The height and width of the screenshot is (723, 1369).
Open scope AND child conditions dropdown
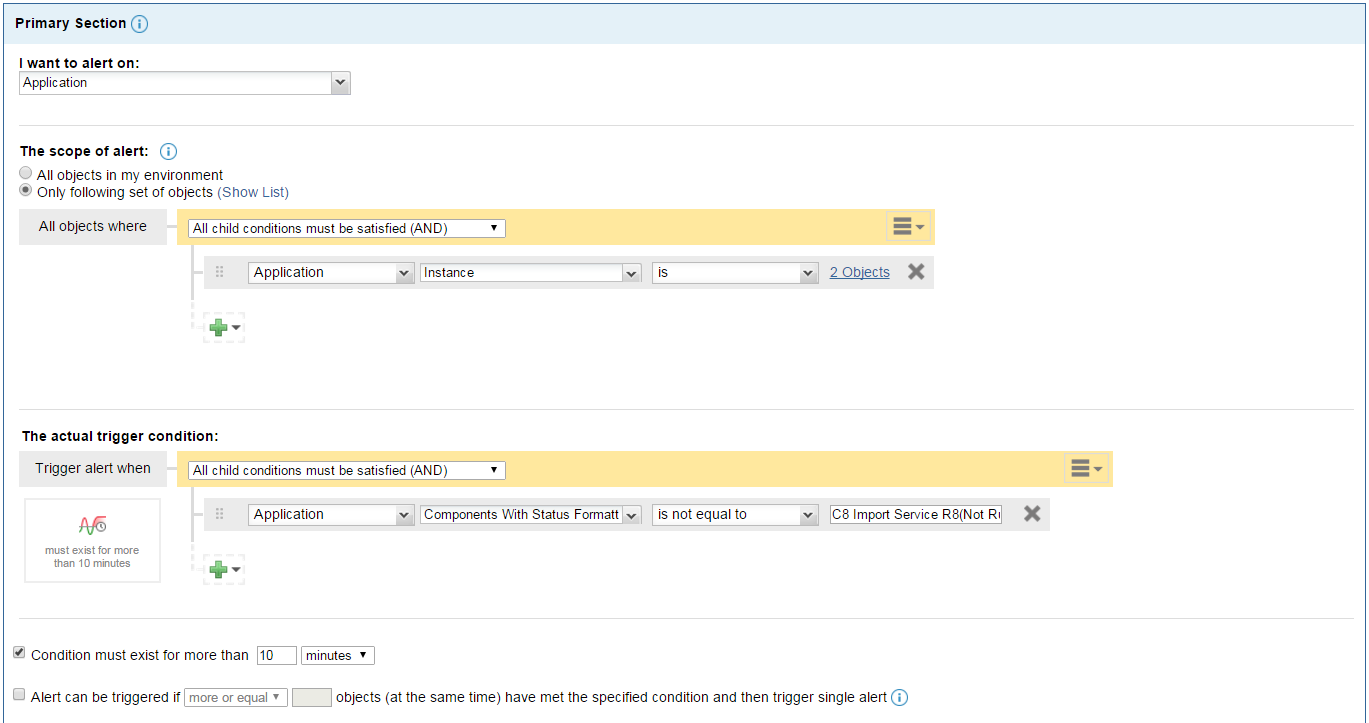[347, 228]
